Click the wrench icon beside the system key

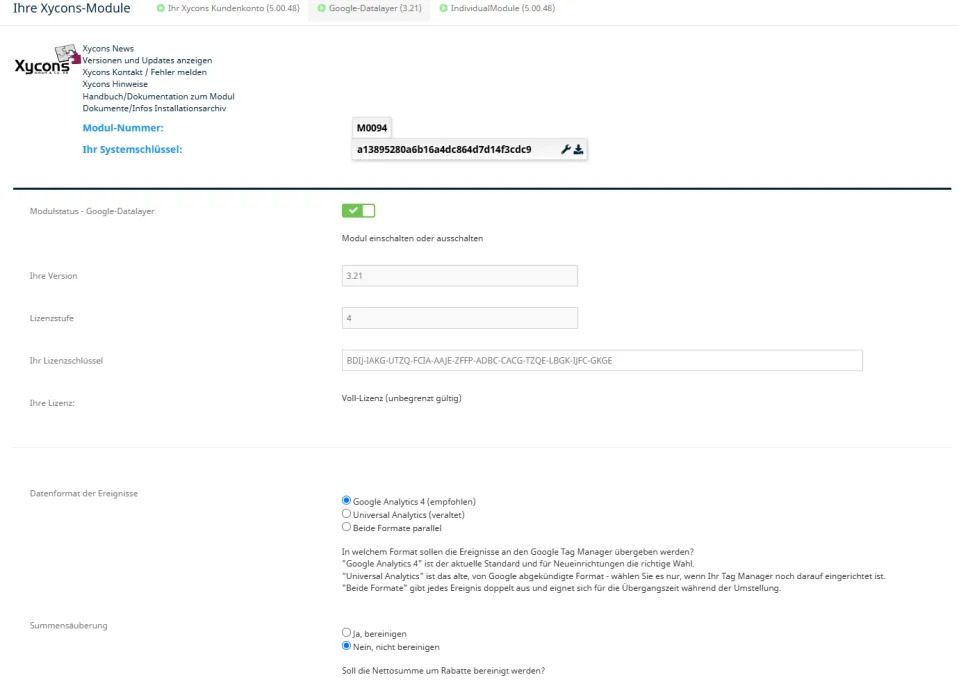coord(566,149)
